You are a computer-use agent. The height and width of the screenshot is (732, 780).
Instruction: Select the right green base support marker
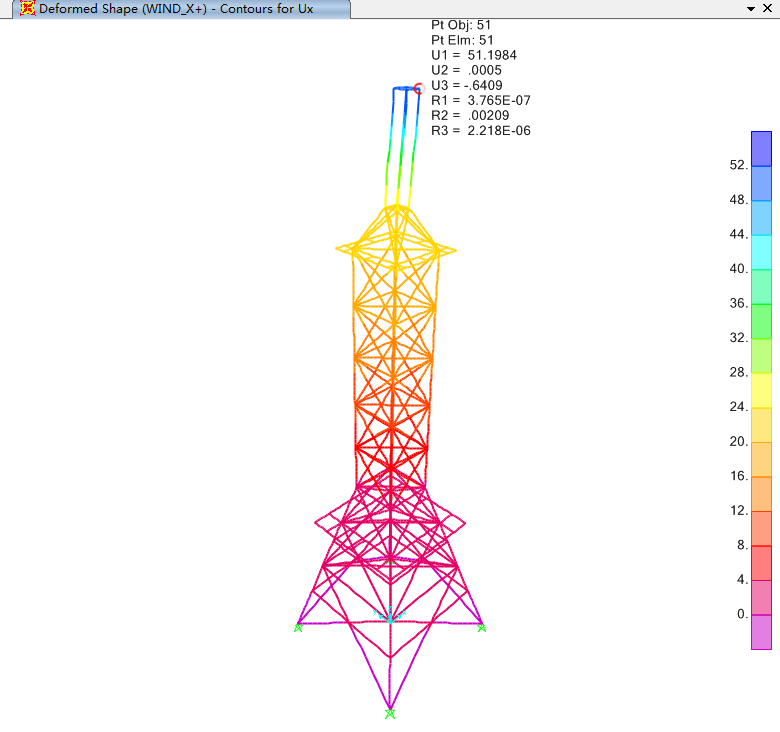(481, 627)
